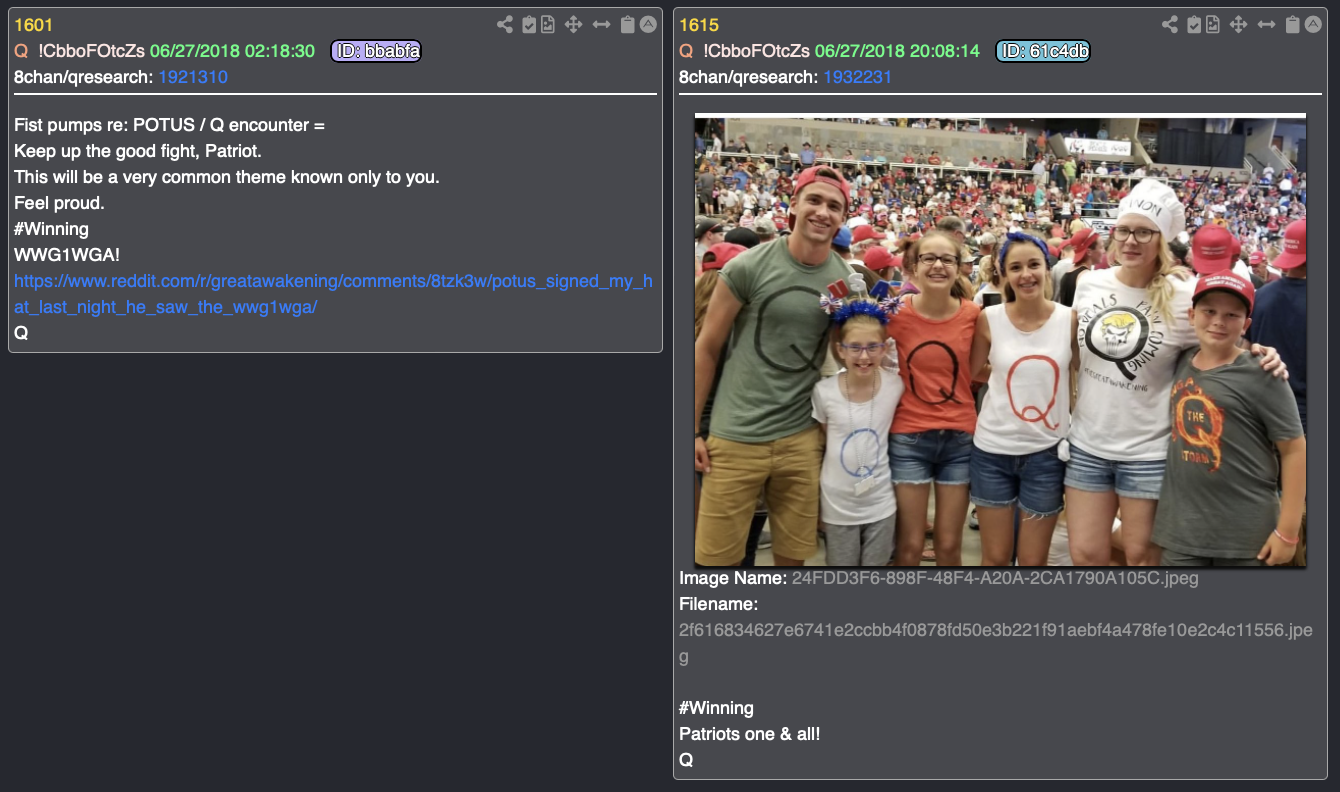Screen dimensions: 1340x792
Task: Click the image file icon on post 1601
Action: click(x=548, y=25)
